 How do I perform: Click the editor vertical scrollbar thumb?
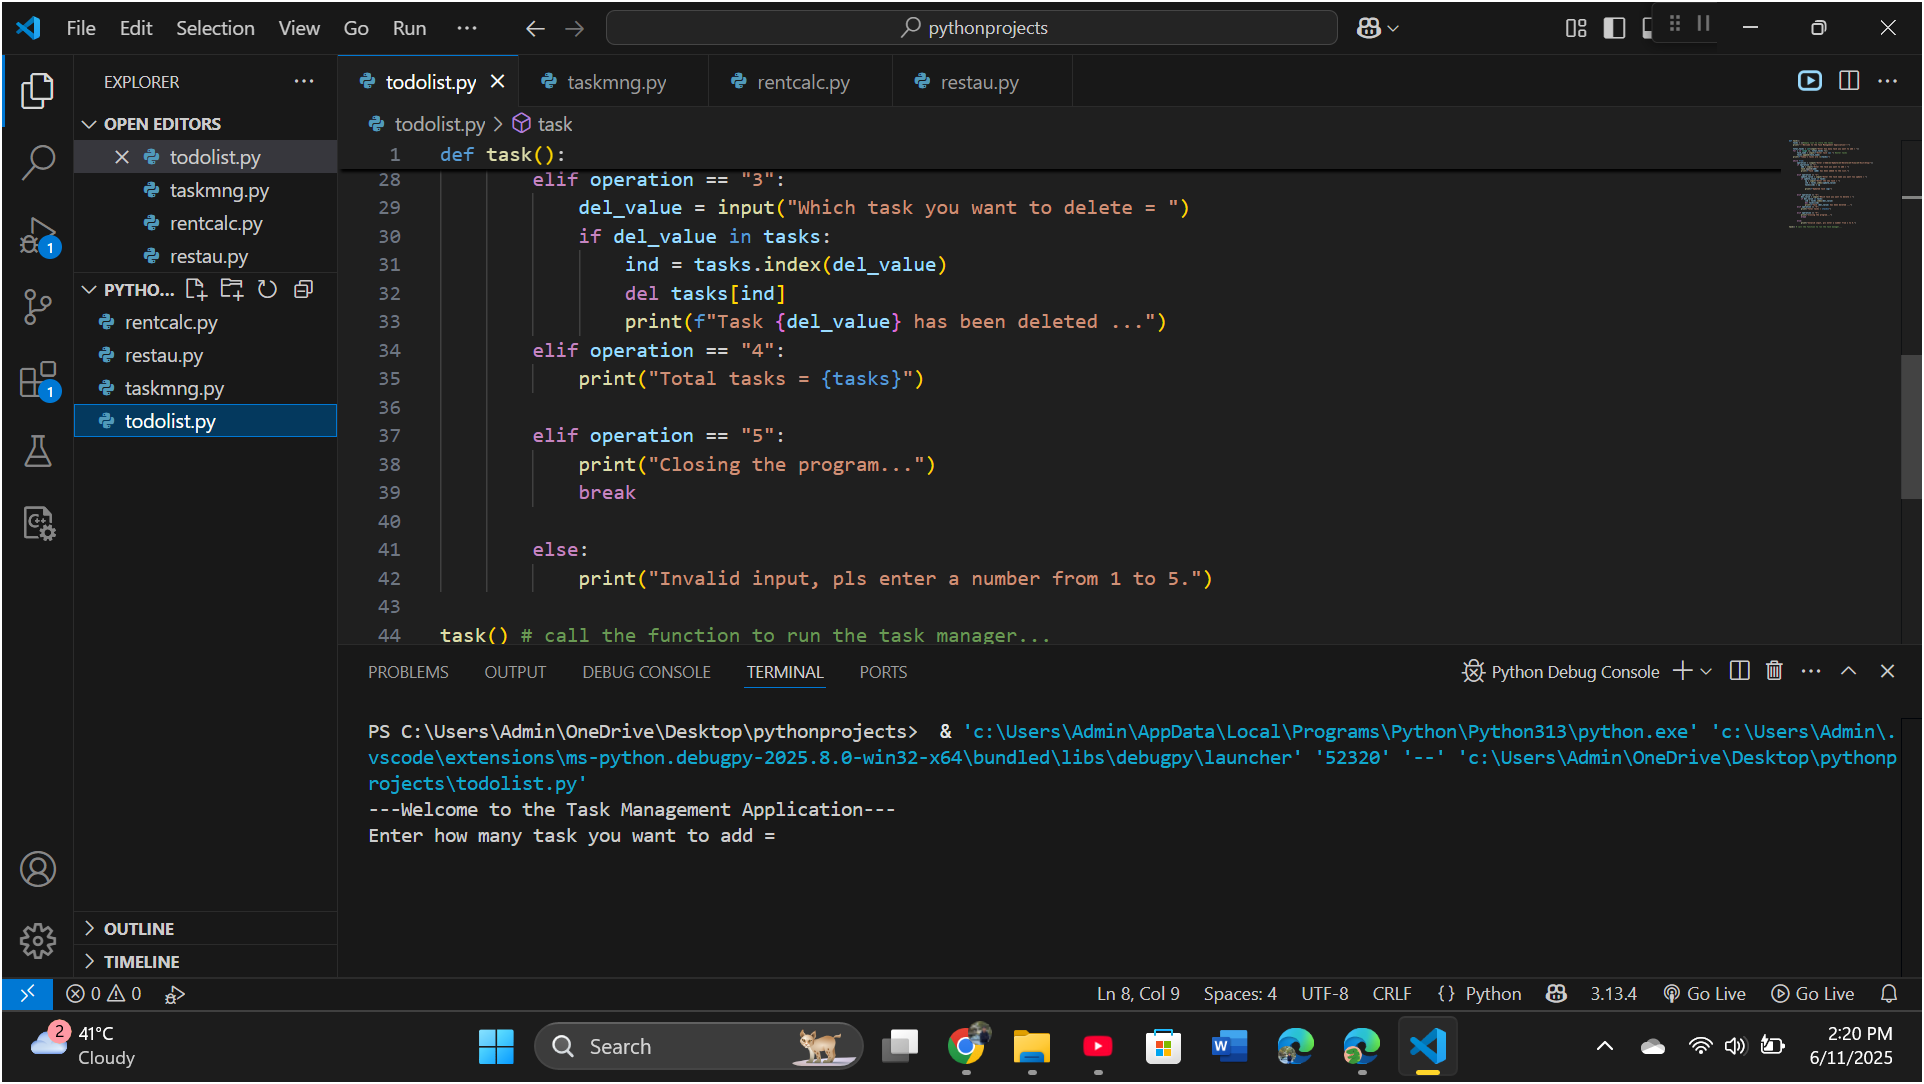coord(1910,425)
